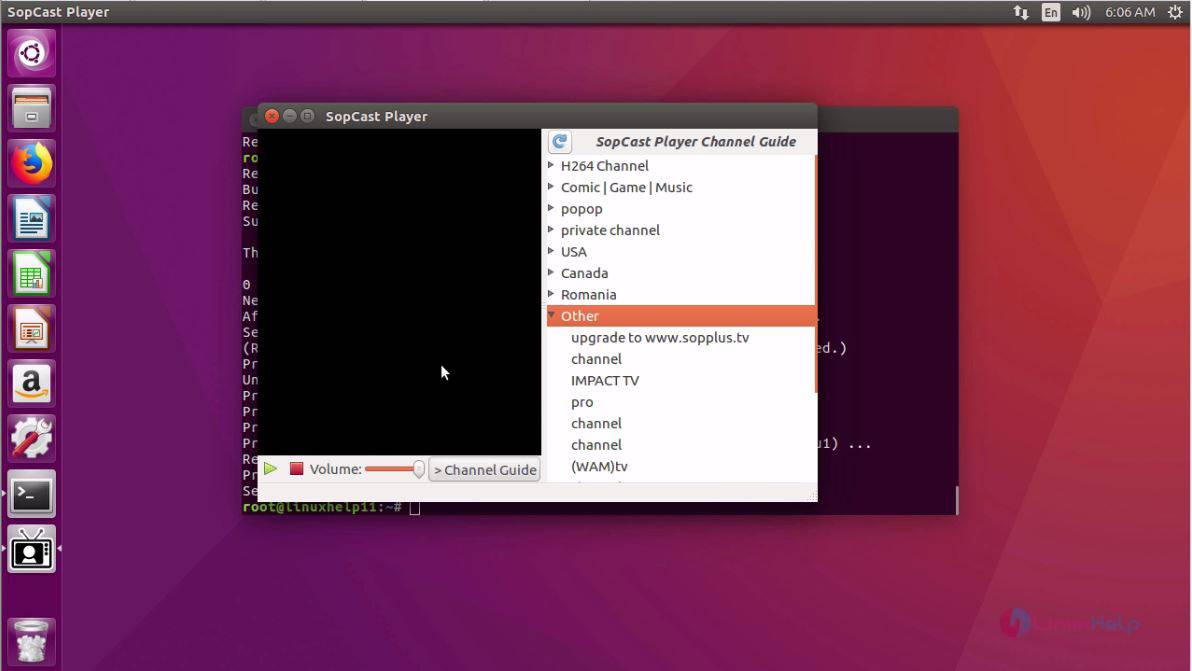1192x671 pixels.
Task: Open LibreOffice Impress from the launcher
Action: pyautogui.click(x=31, y=329)
